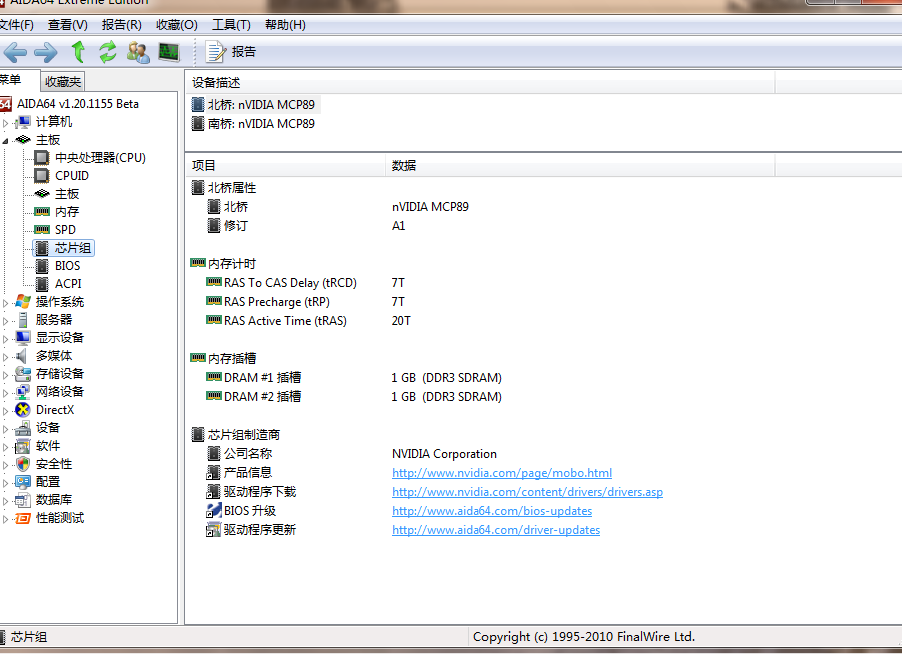Select 北桥: nVIDIA MCP89 device row
Viewport: 902px width, 654px height.
(254, 105)
